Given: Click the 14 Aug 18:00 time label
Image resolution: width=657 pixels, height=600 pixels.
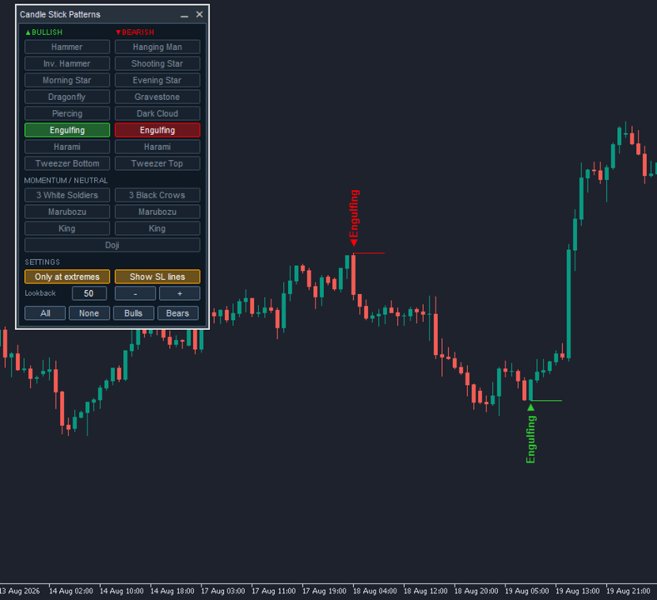Looking at the screenshot, I should [172, 591].
